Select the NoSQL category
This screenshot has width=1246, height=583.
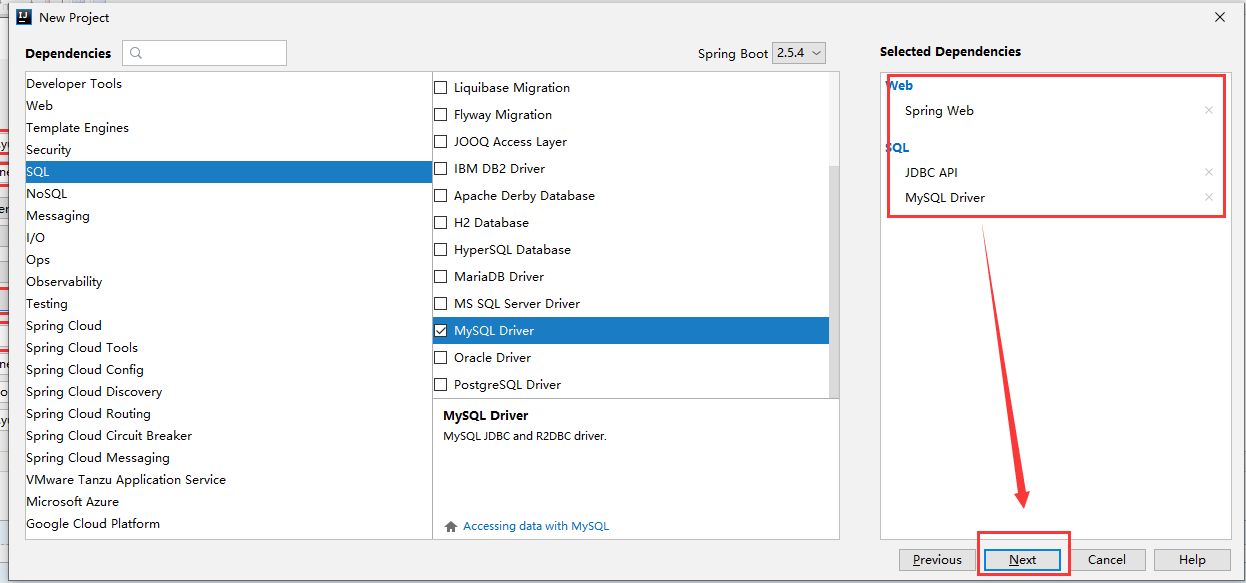pos(47,194)
